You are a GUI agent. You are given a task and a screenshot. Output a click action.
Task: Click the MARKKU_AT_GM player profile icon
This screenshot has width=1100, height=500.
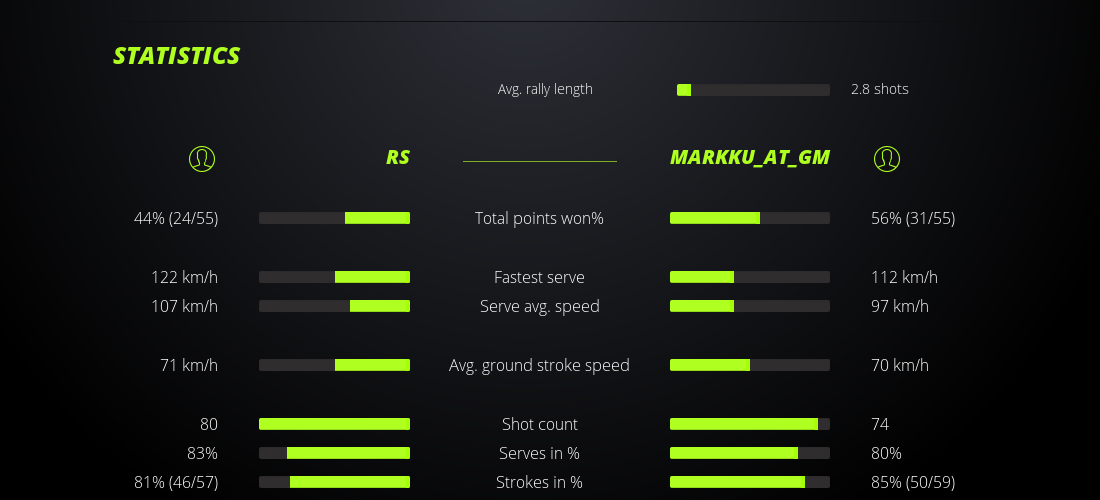[x=887, y=158]
